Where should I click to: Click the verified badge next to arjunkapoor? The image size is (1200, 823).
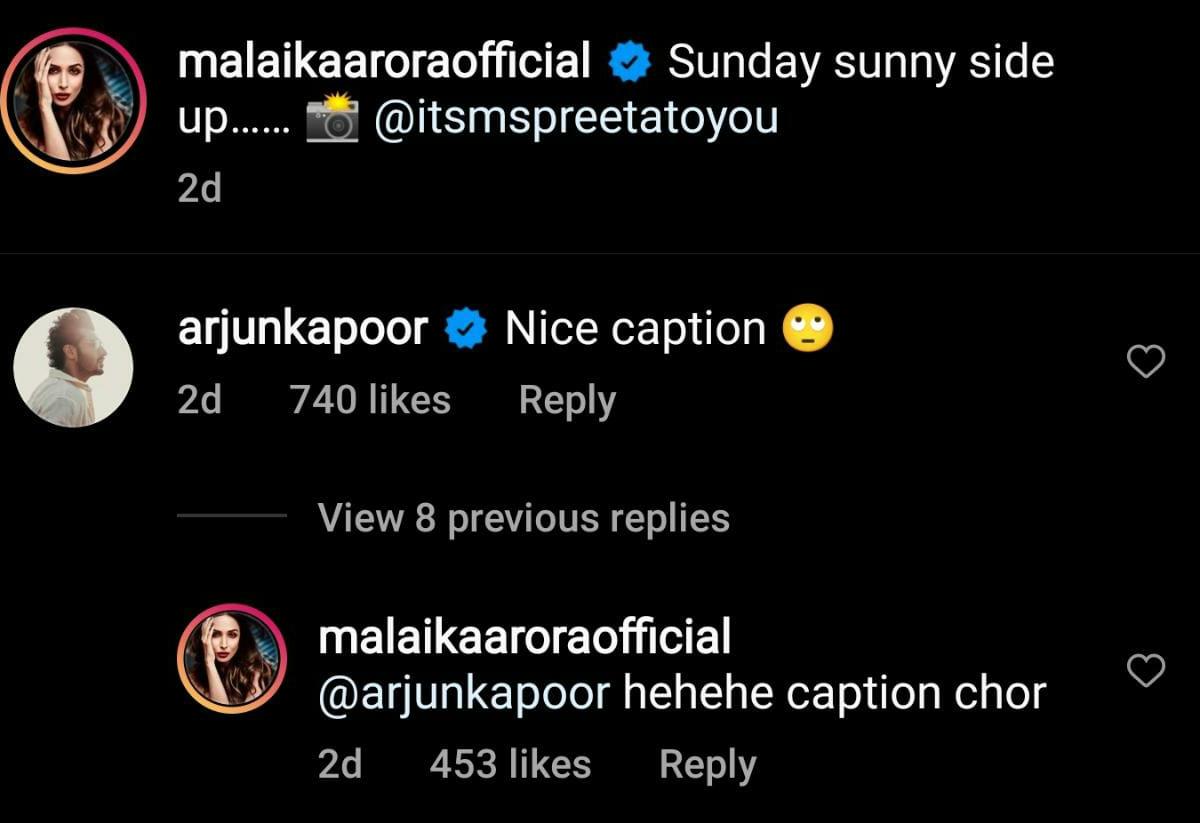466,329
